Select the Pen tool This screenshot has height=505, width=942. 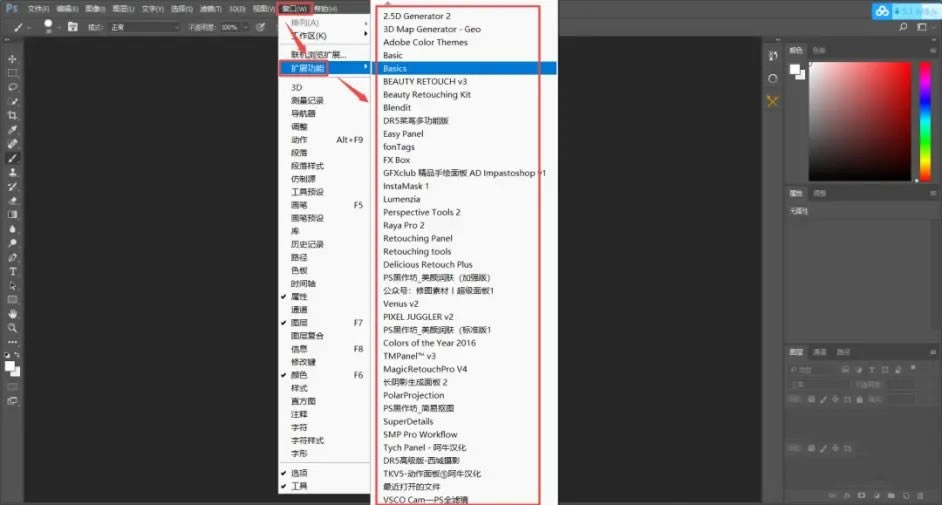point(12,258)
